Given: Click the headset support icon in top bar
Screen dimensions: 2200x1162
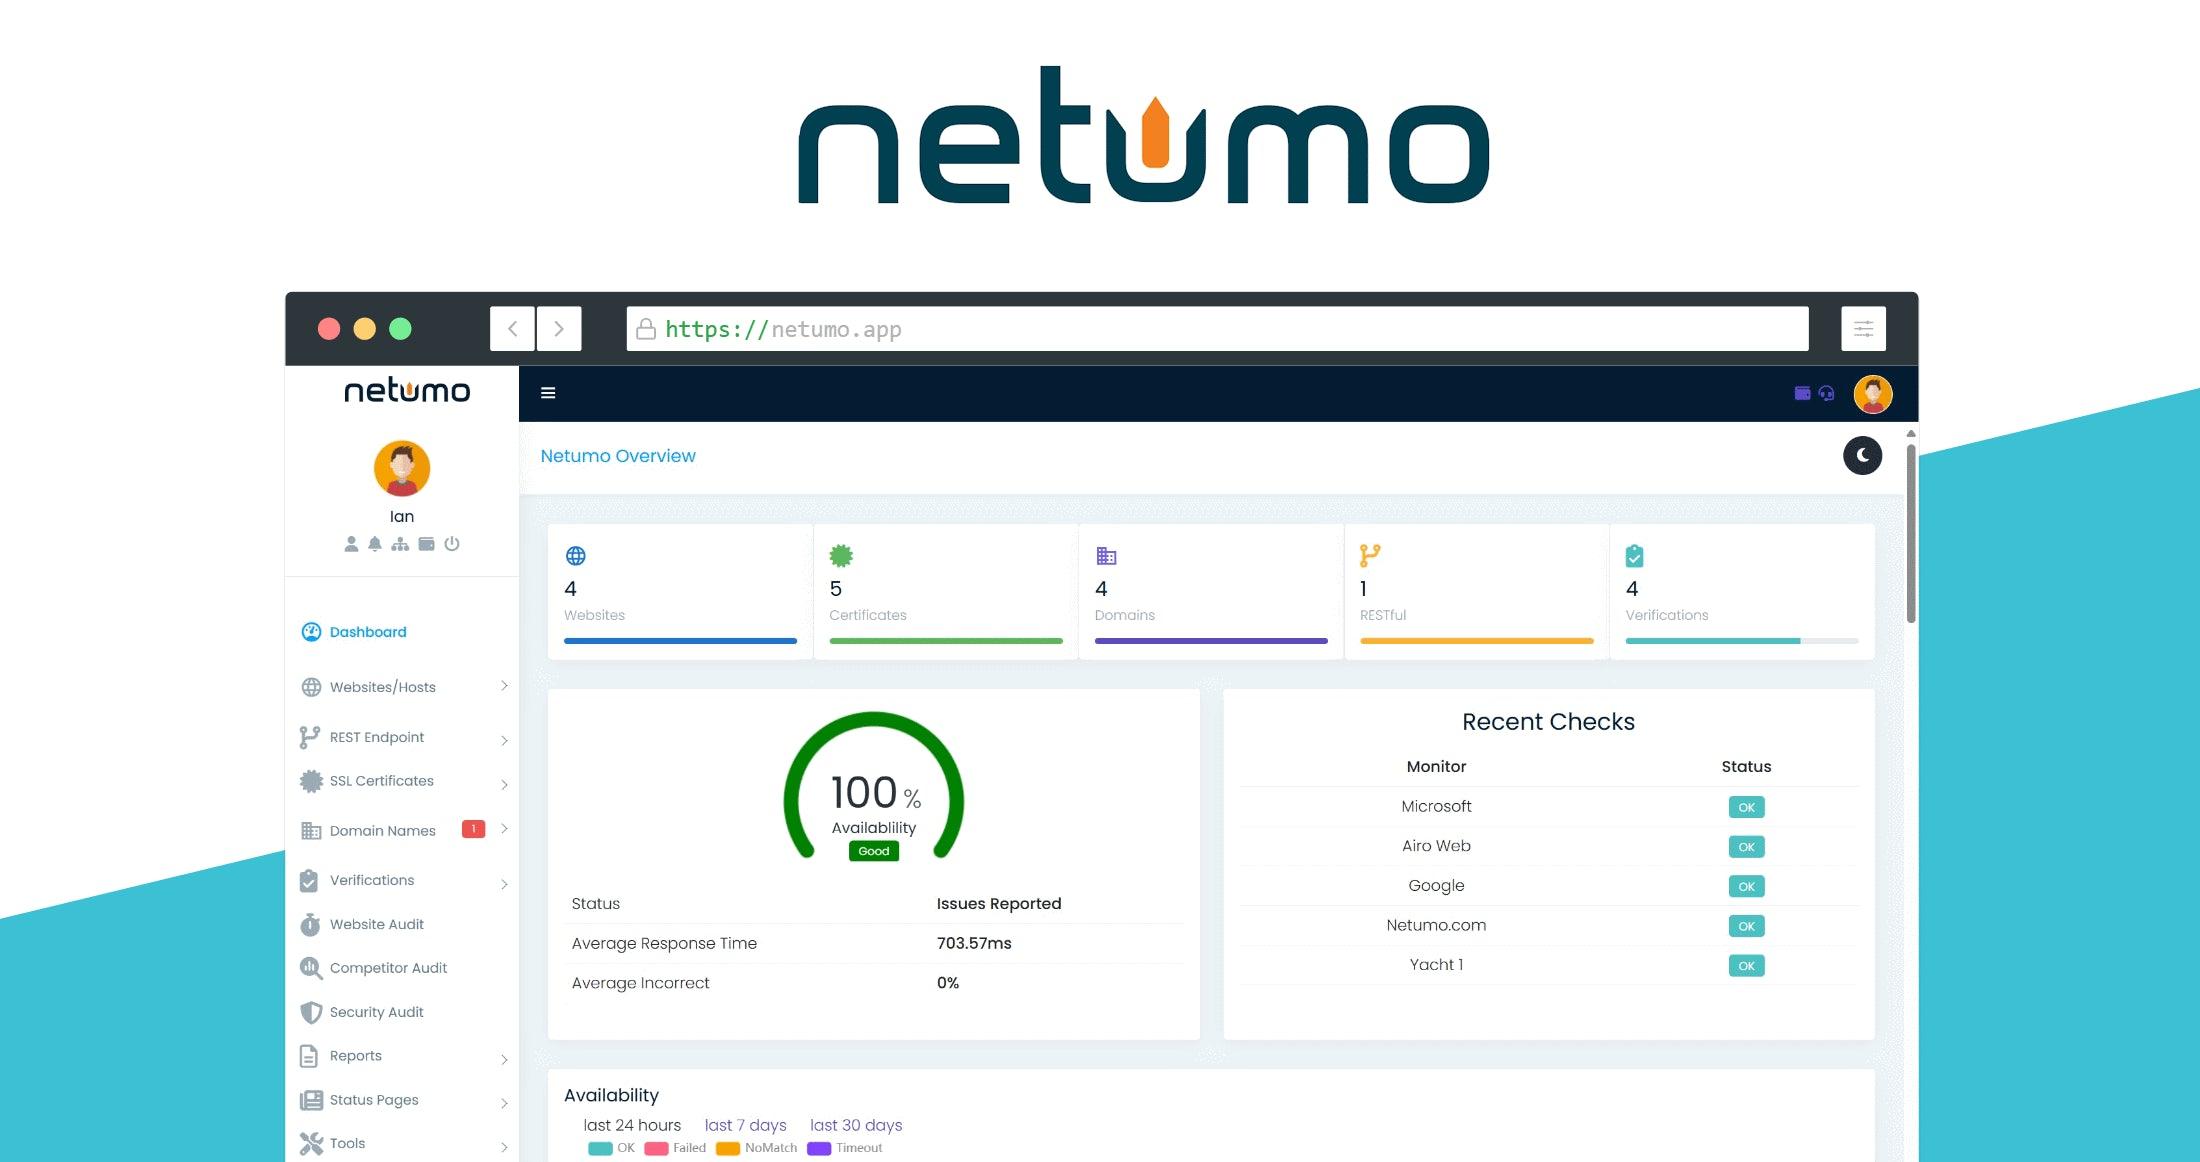Looking at the screenshot, I should [1827, 393].
